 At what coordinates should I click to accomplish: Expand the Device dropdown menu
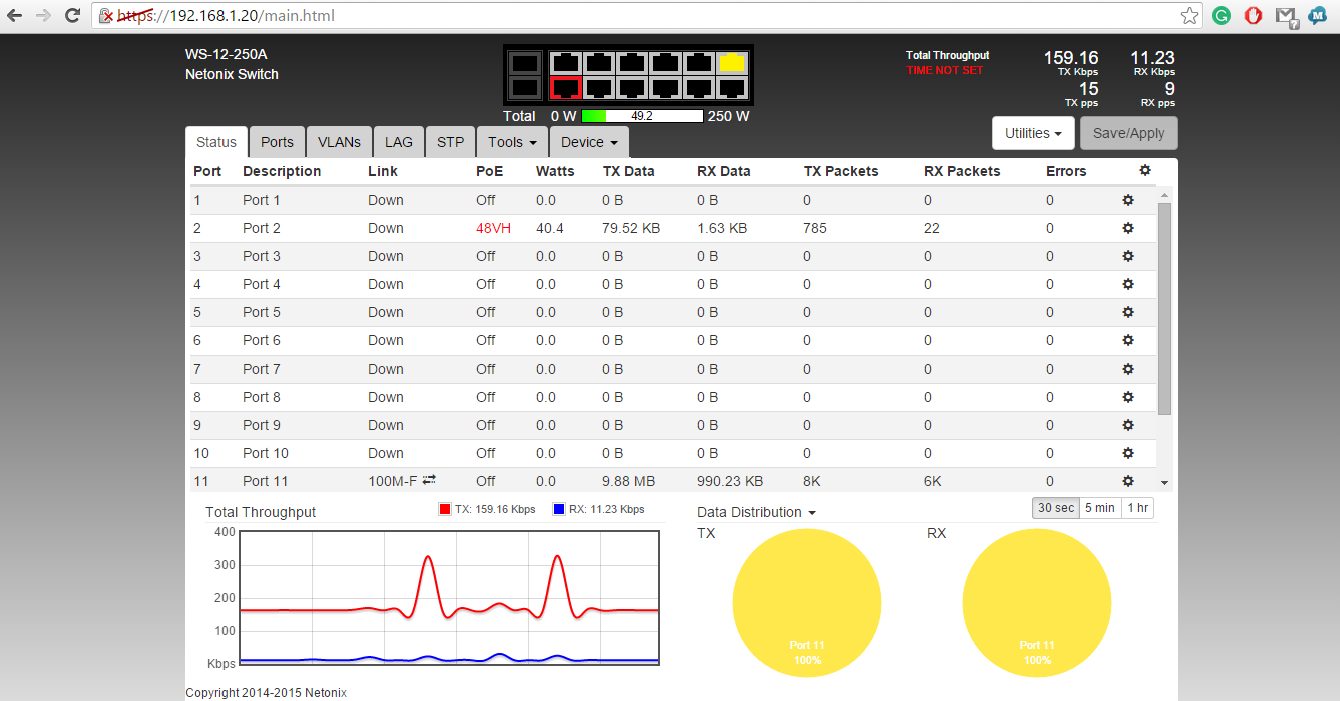589,142
